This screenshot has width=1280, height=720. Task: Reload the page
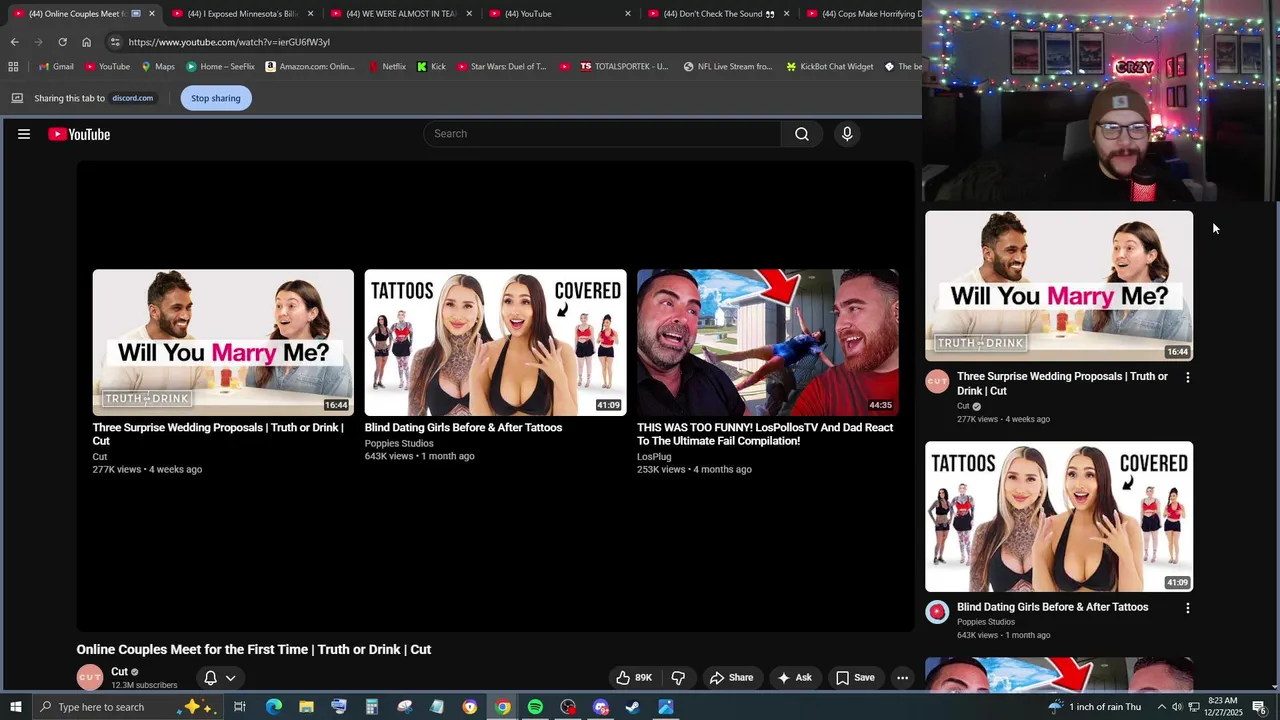tap(62, 42)
